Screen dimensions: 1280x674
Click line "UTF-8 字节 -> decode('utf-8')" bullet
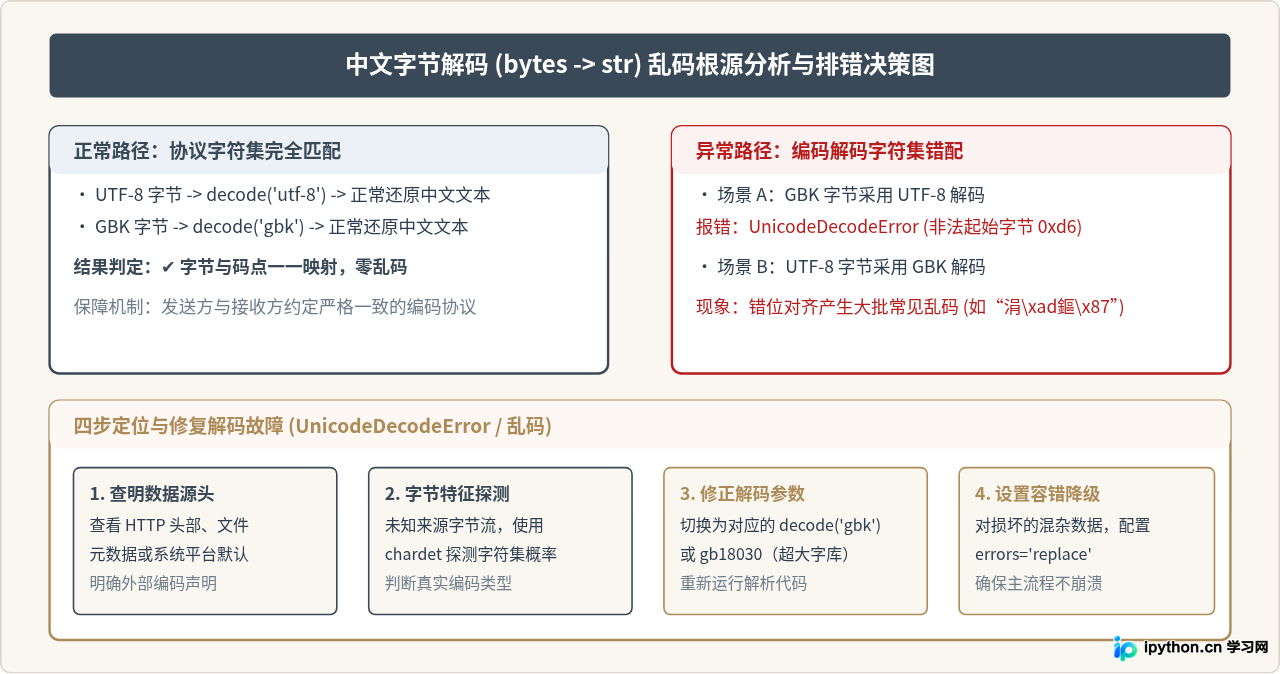283,195
